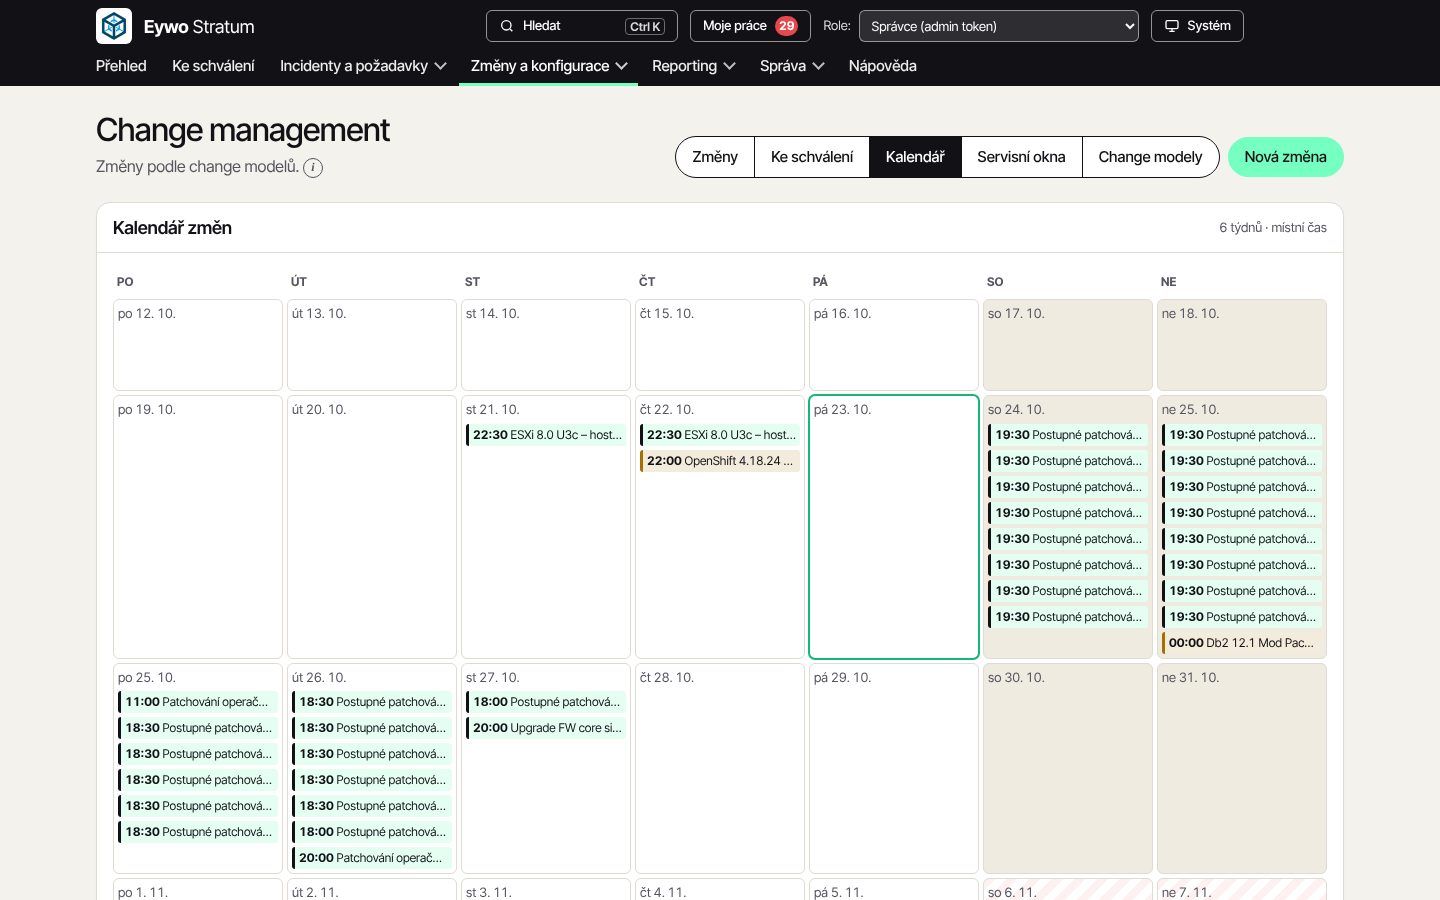Open 11:00 Patchování operač... event
Screen dimensions: 1440x900
pos(198,702)
